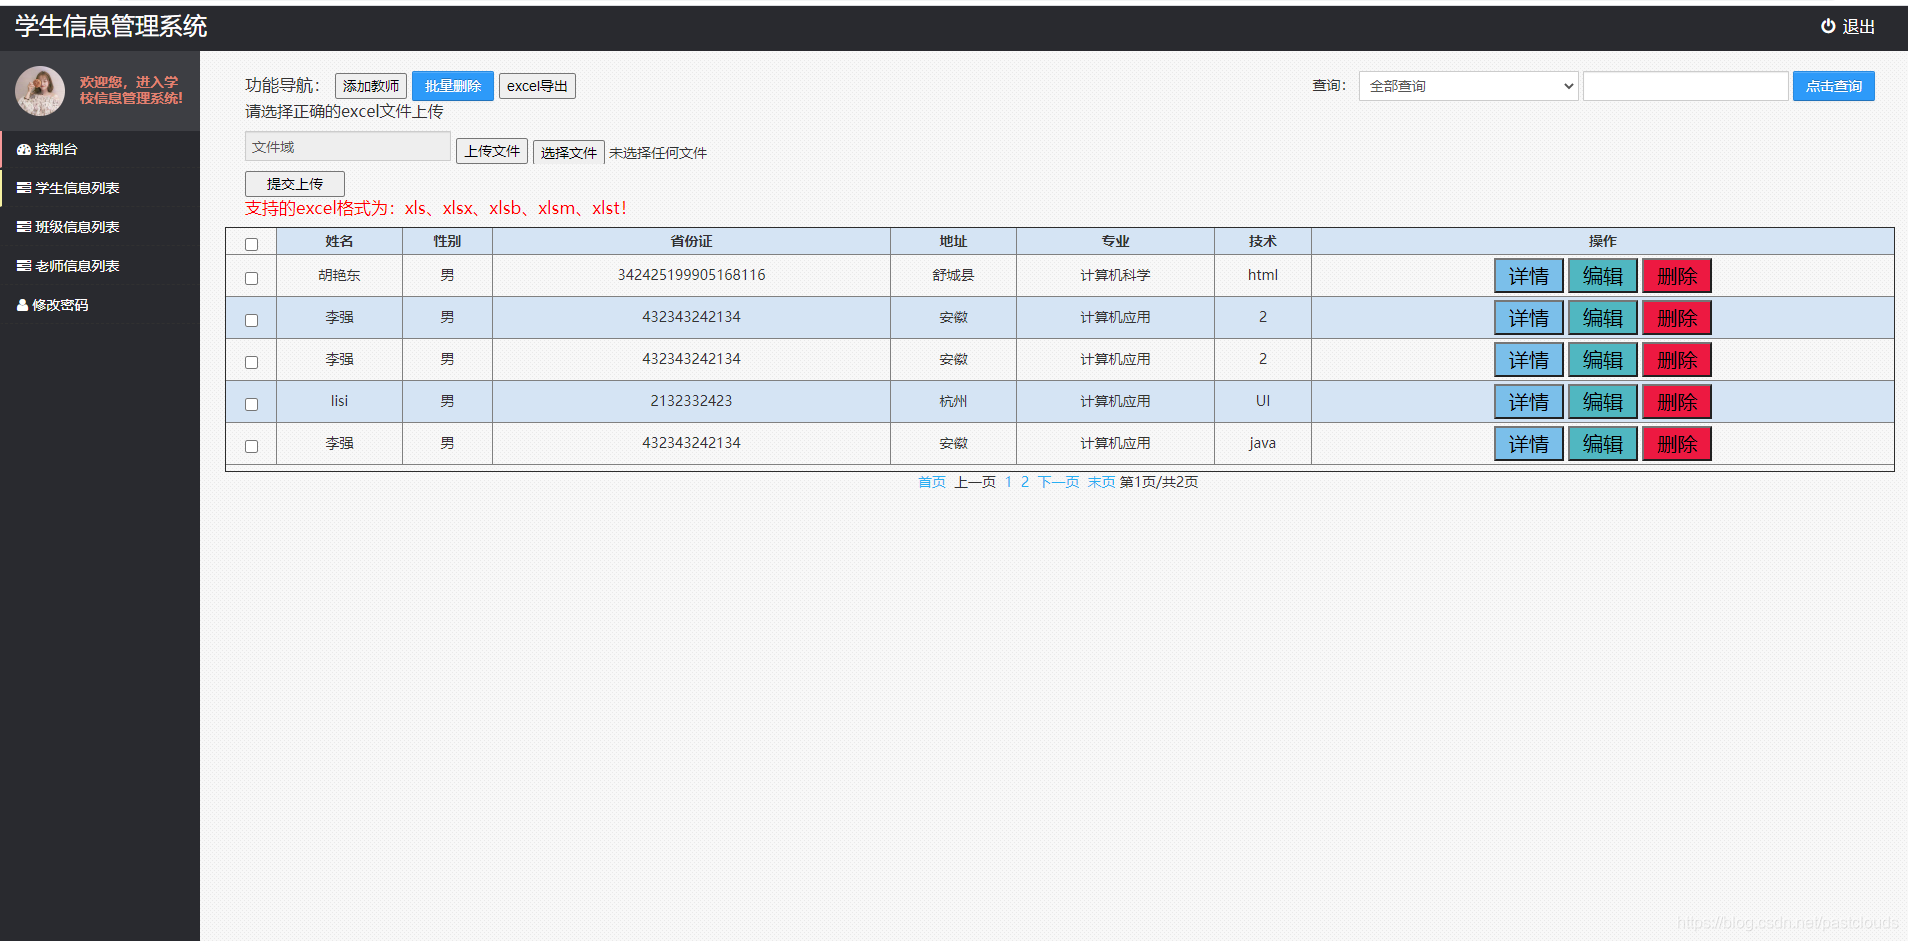This screenshot has height=941, width=1908.
Task: Click the 2132332423 ID cell
Action: click(x=691, y=401)
